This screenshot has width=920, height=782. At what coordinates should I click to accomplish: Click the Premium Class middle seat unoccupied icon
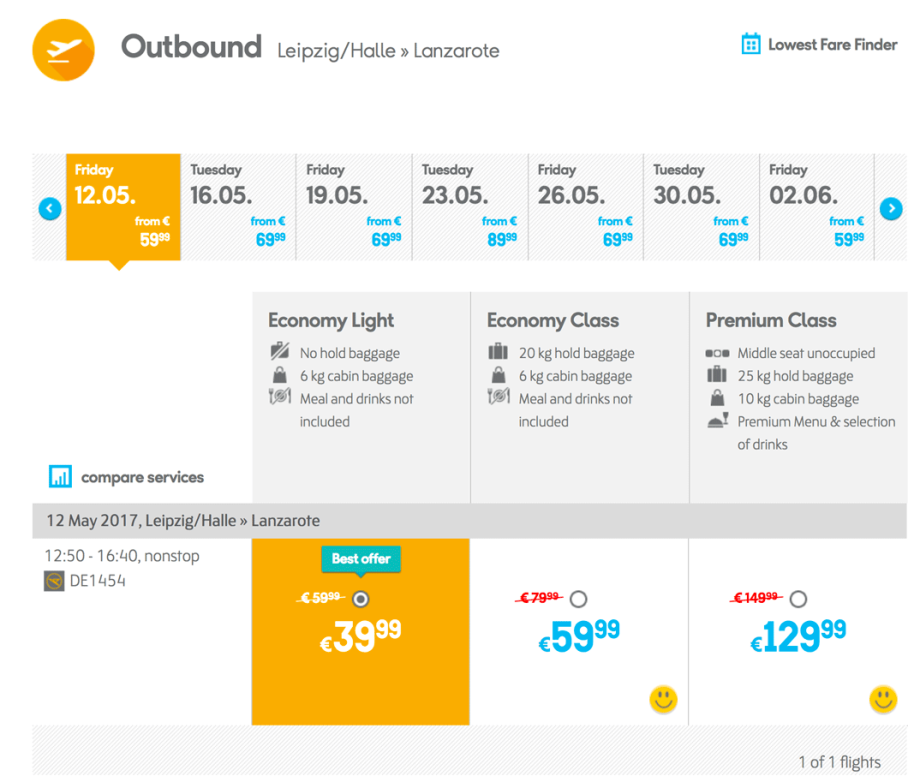click(x=716, y=353)
